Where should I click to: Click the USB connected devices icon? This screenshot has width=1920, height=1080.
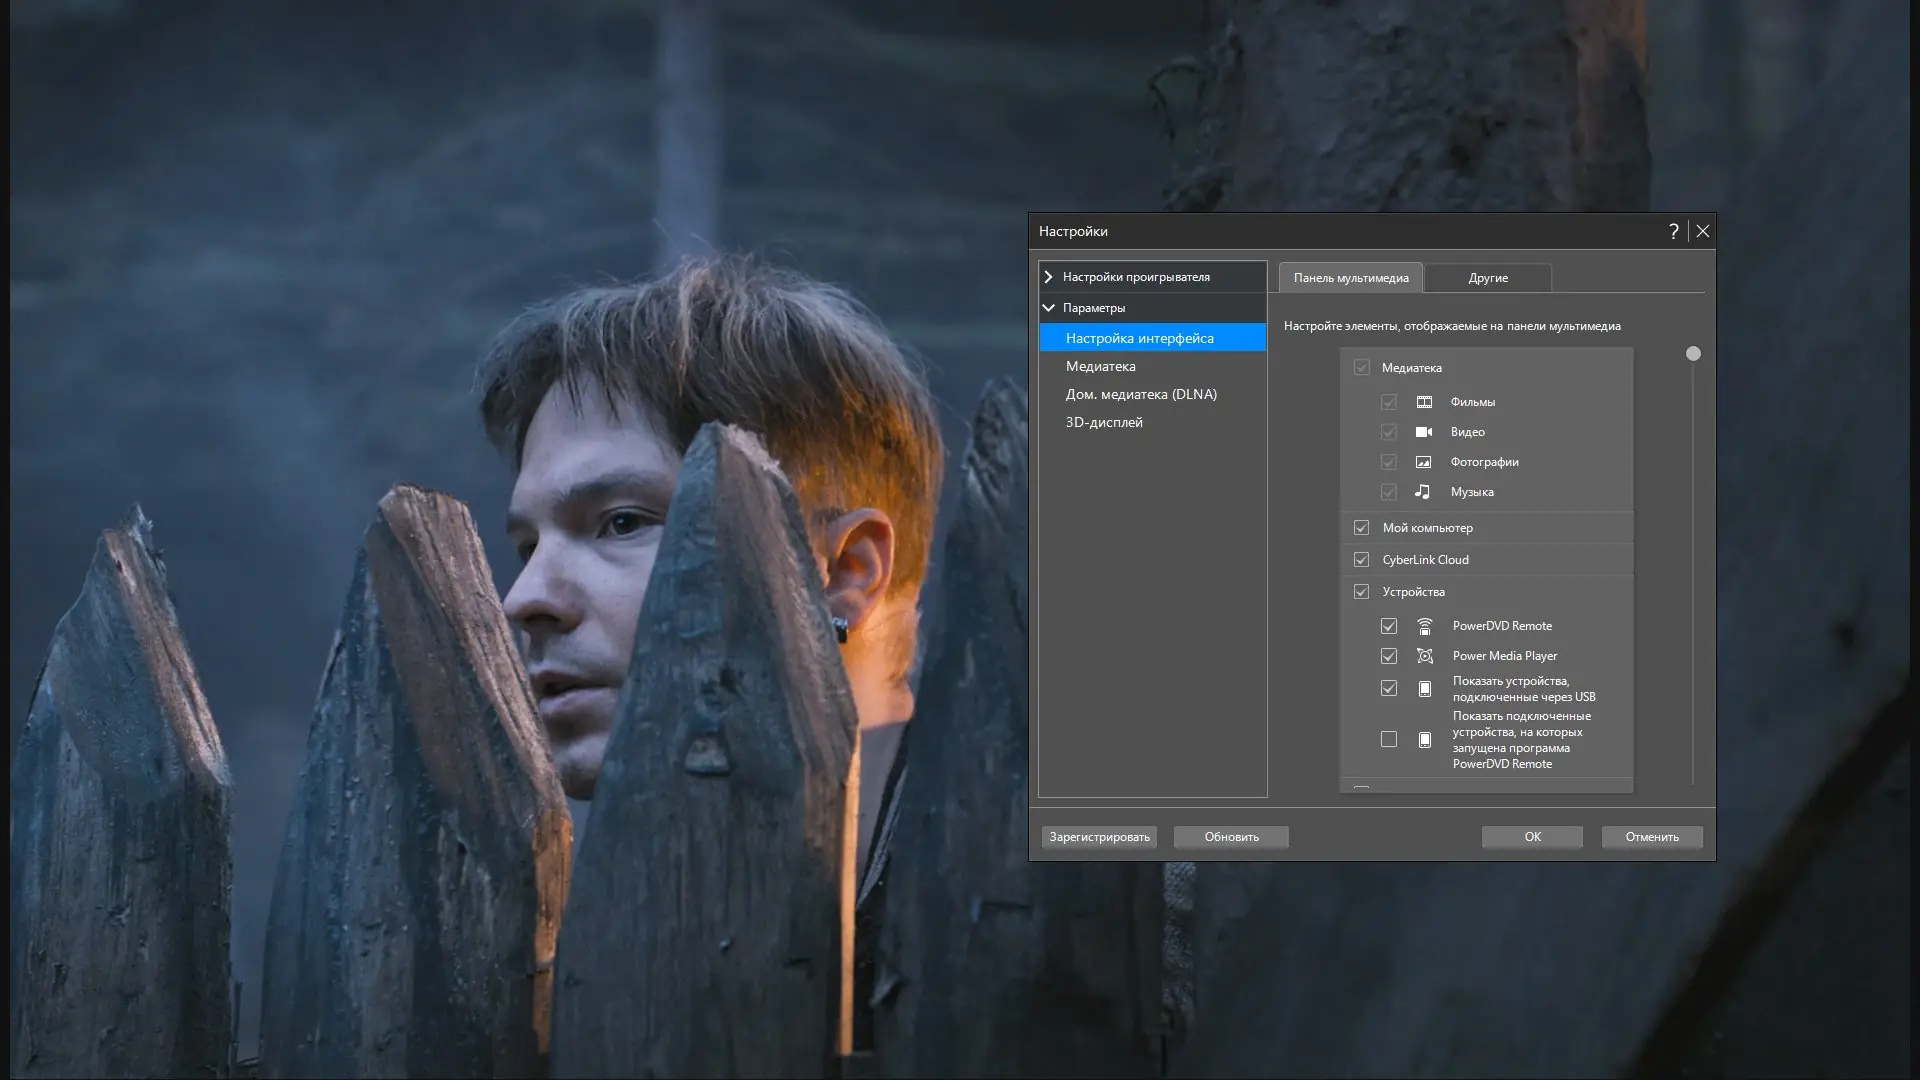click(x=1425, y=689)
